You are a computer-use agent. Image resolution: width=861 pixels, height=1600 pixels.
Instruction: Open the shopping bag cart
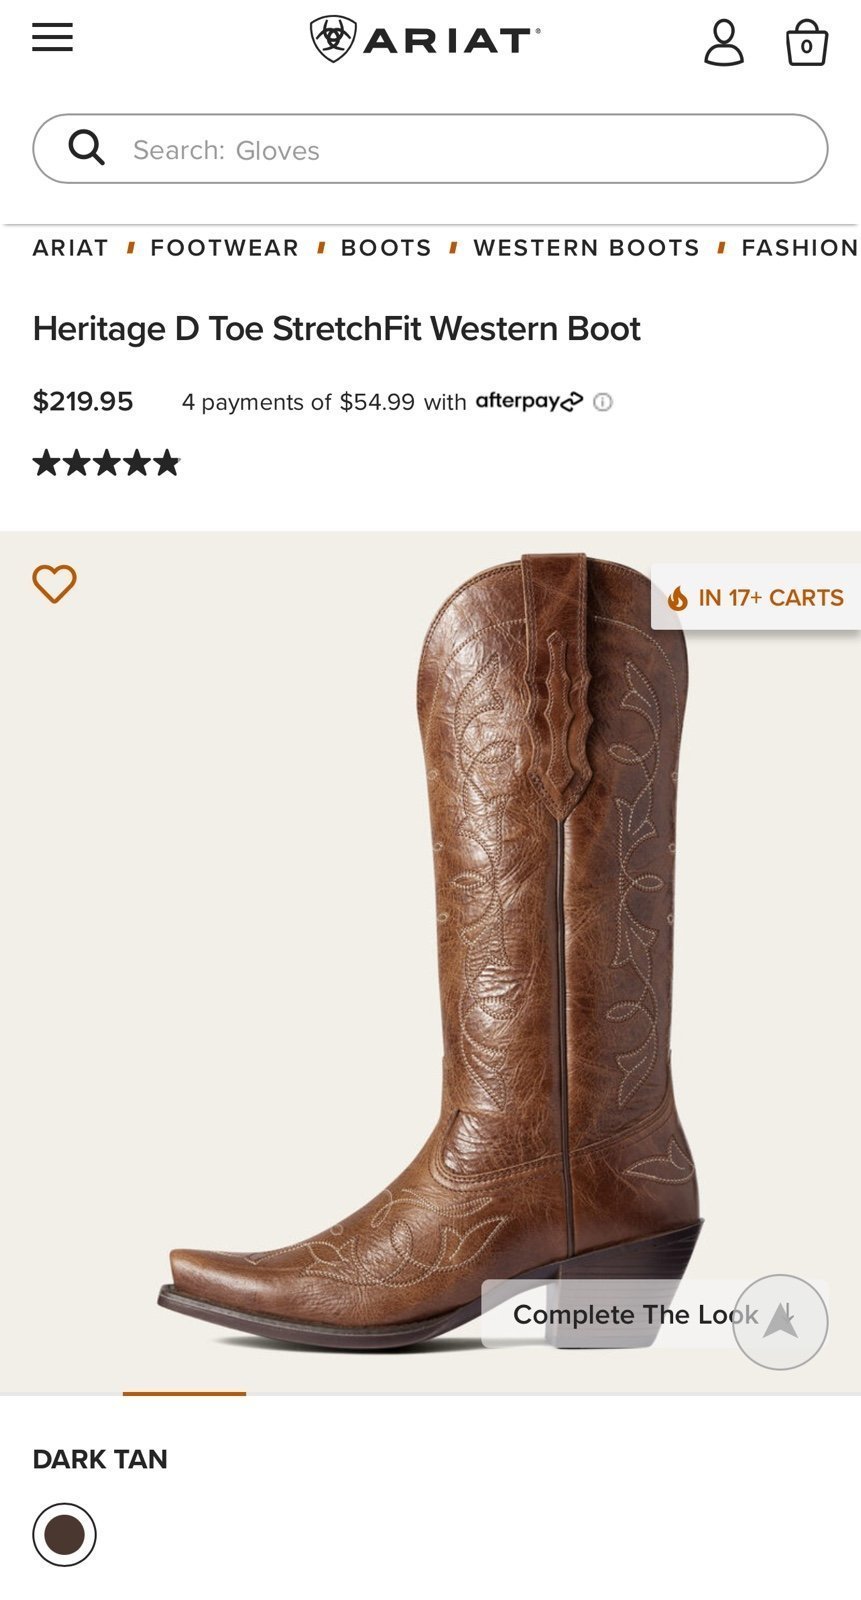click(806, 43)
